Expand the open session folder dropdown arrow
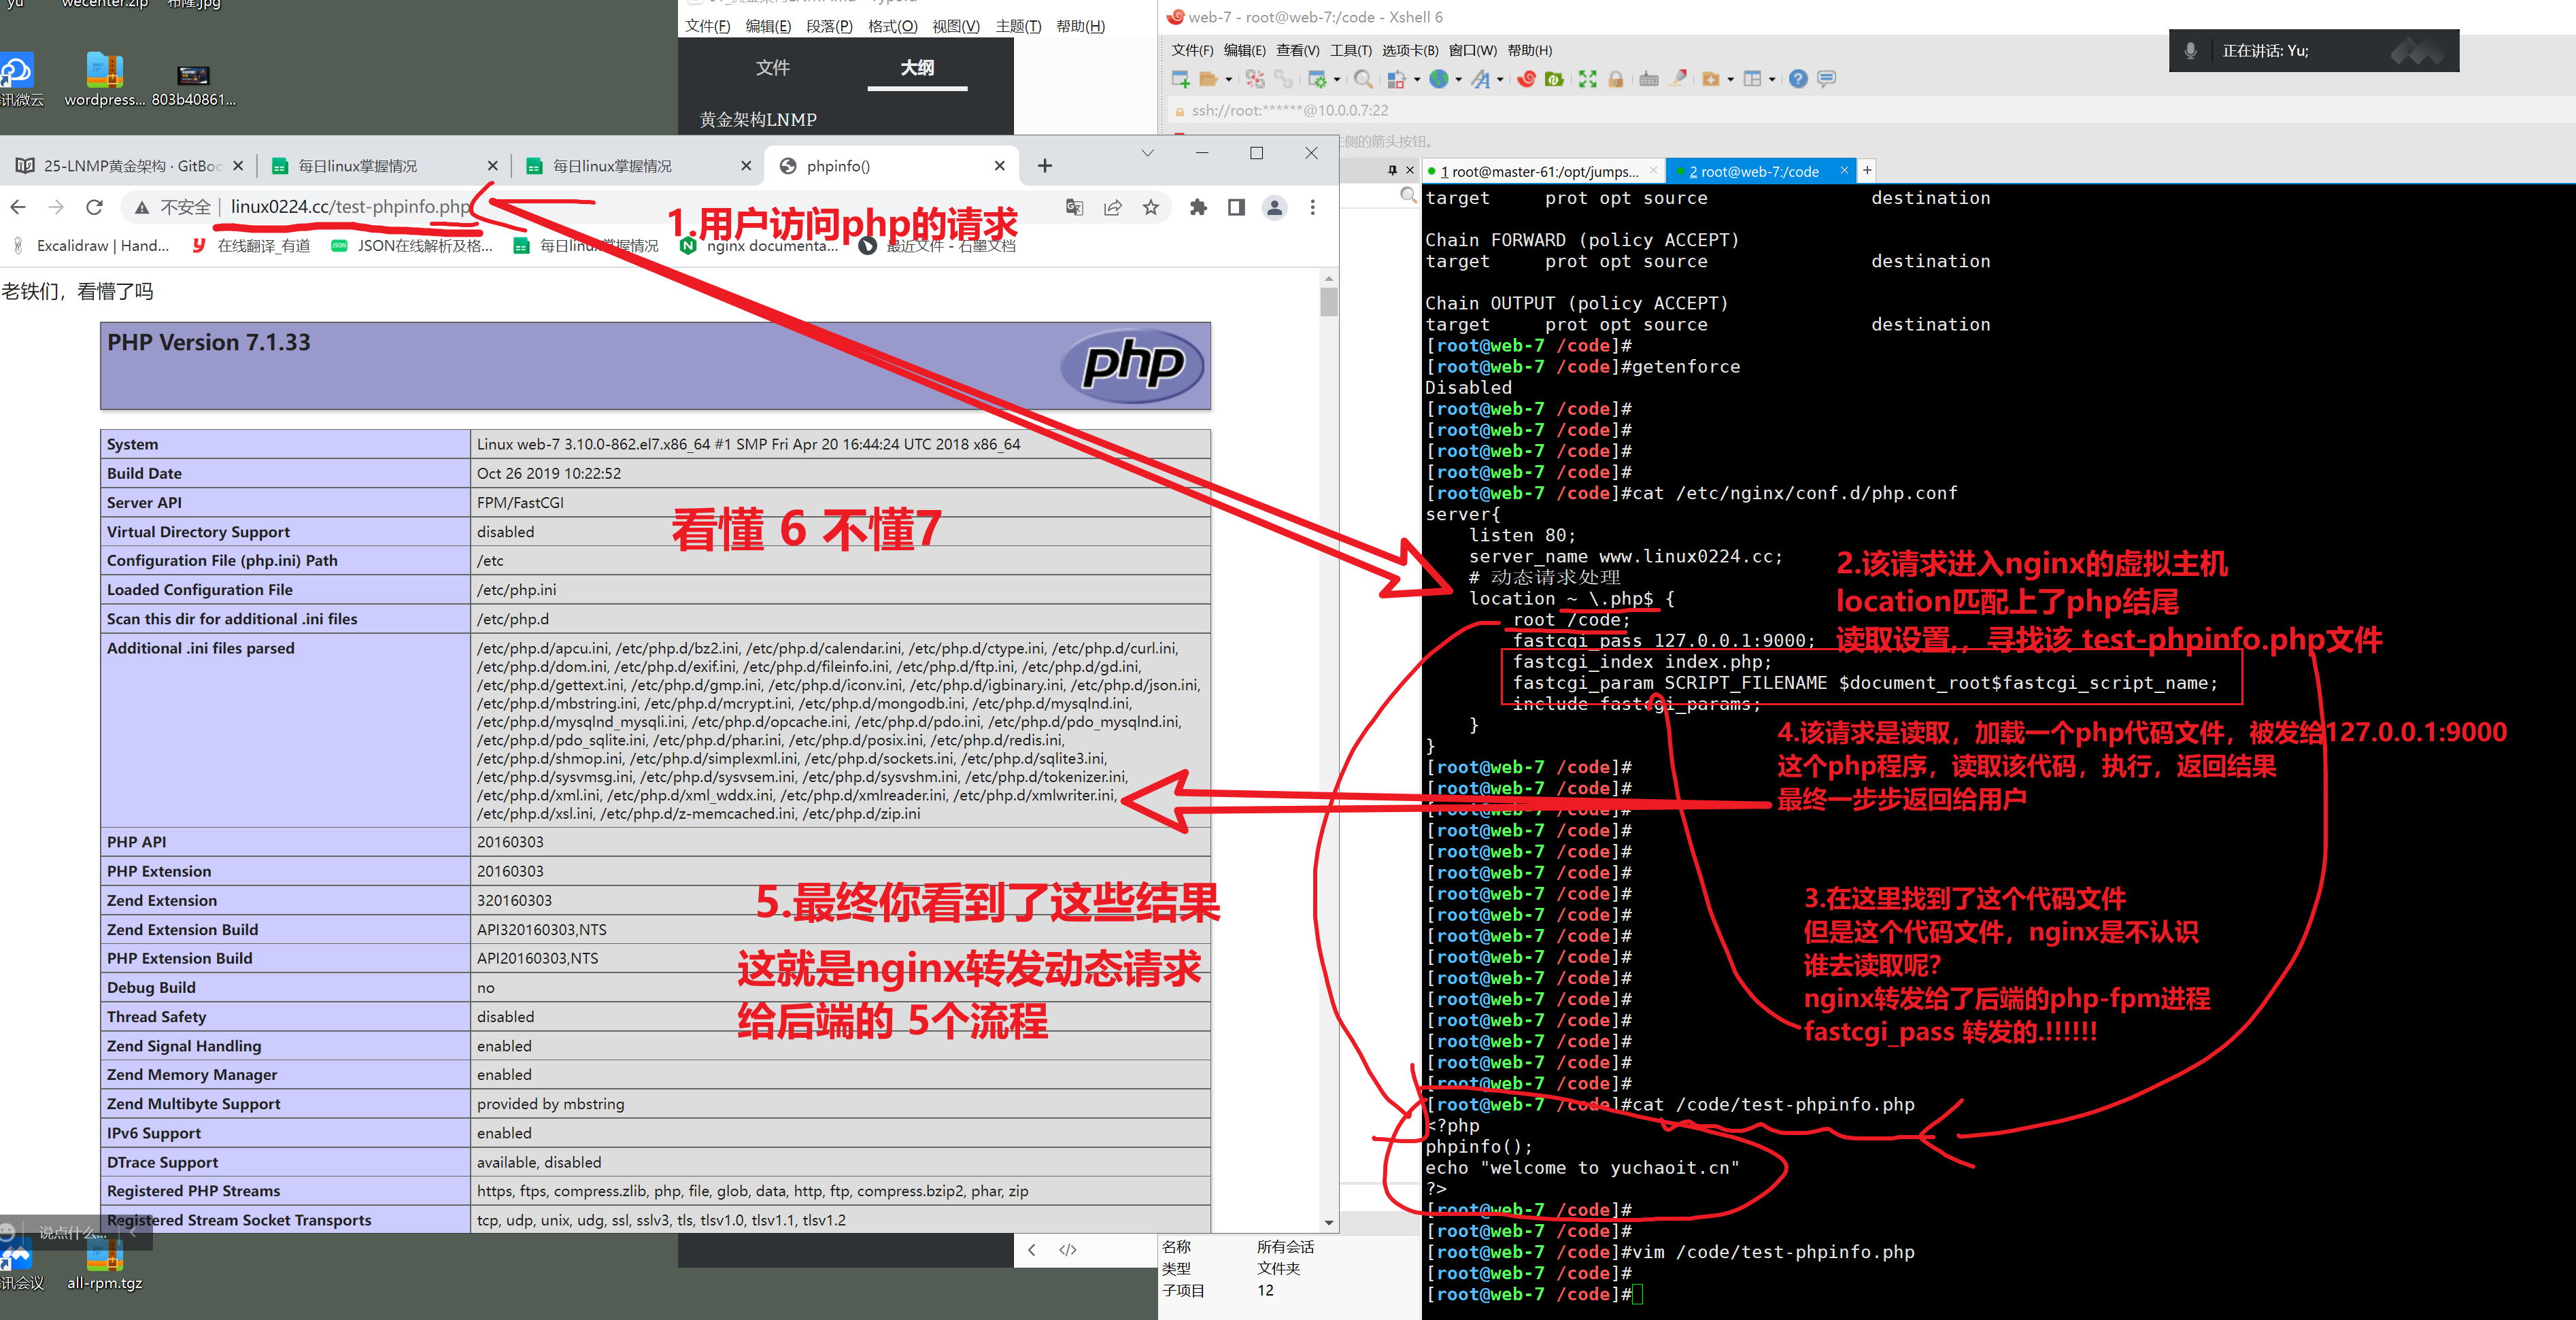2576x1320 pixels. [x=1228, y=79]
